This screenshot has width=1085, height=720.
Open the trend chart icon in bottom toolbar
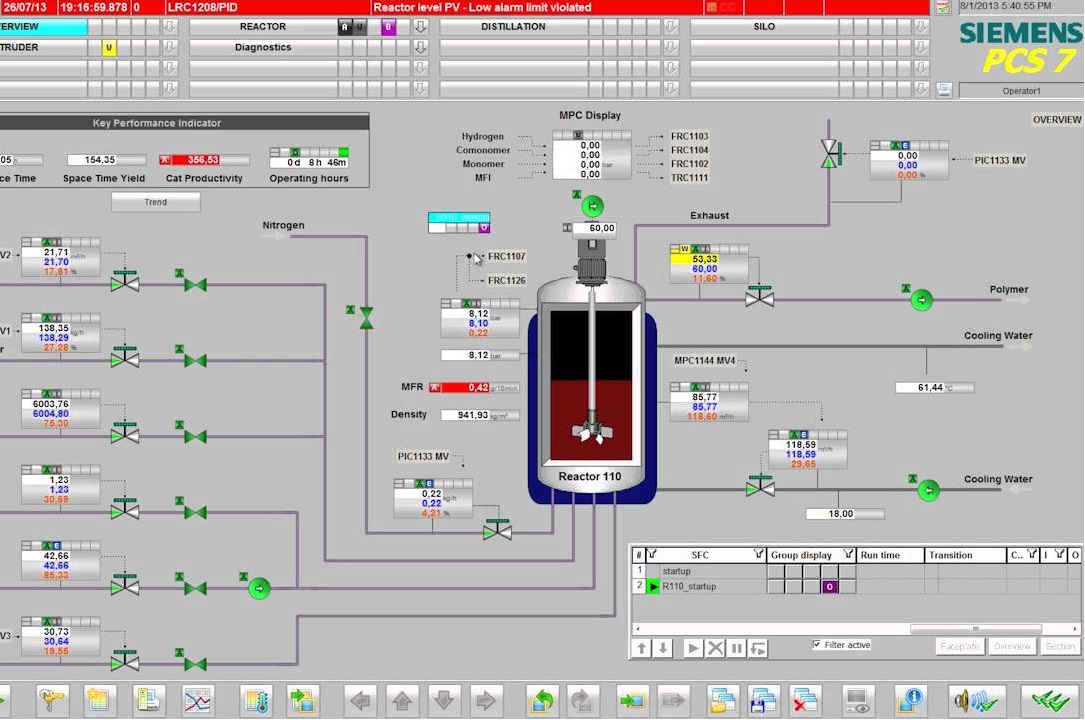pyautogui.click(x=198, y=700)
